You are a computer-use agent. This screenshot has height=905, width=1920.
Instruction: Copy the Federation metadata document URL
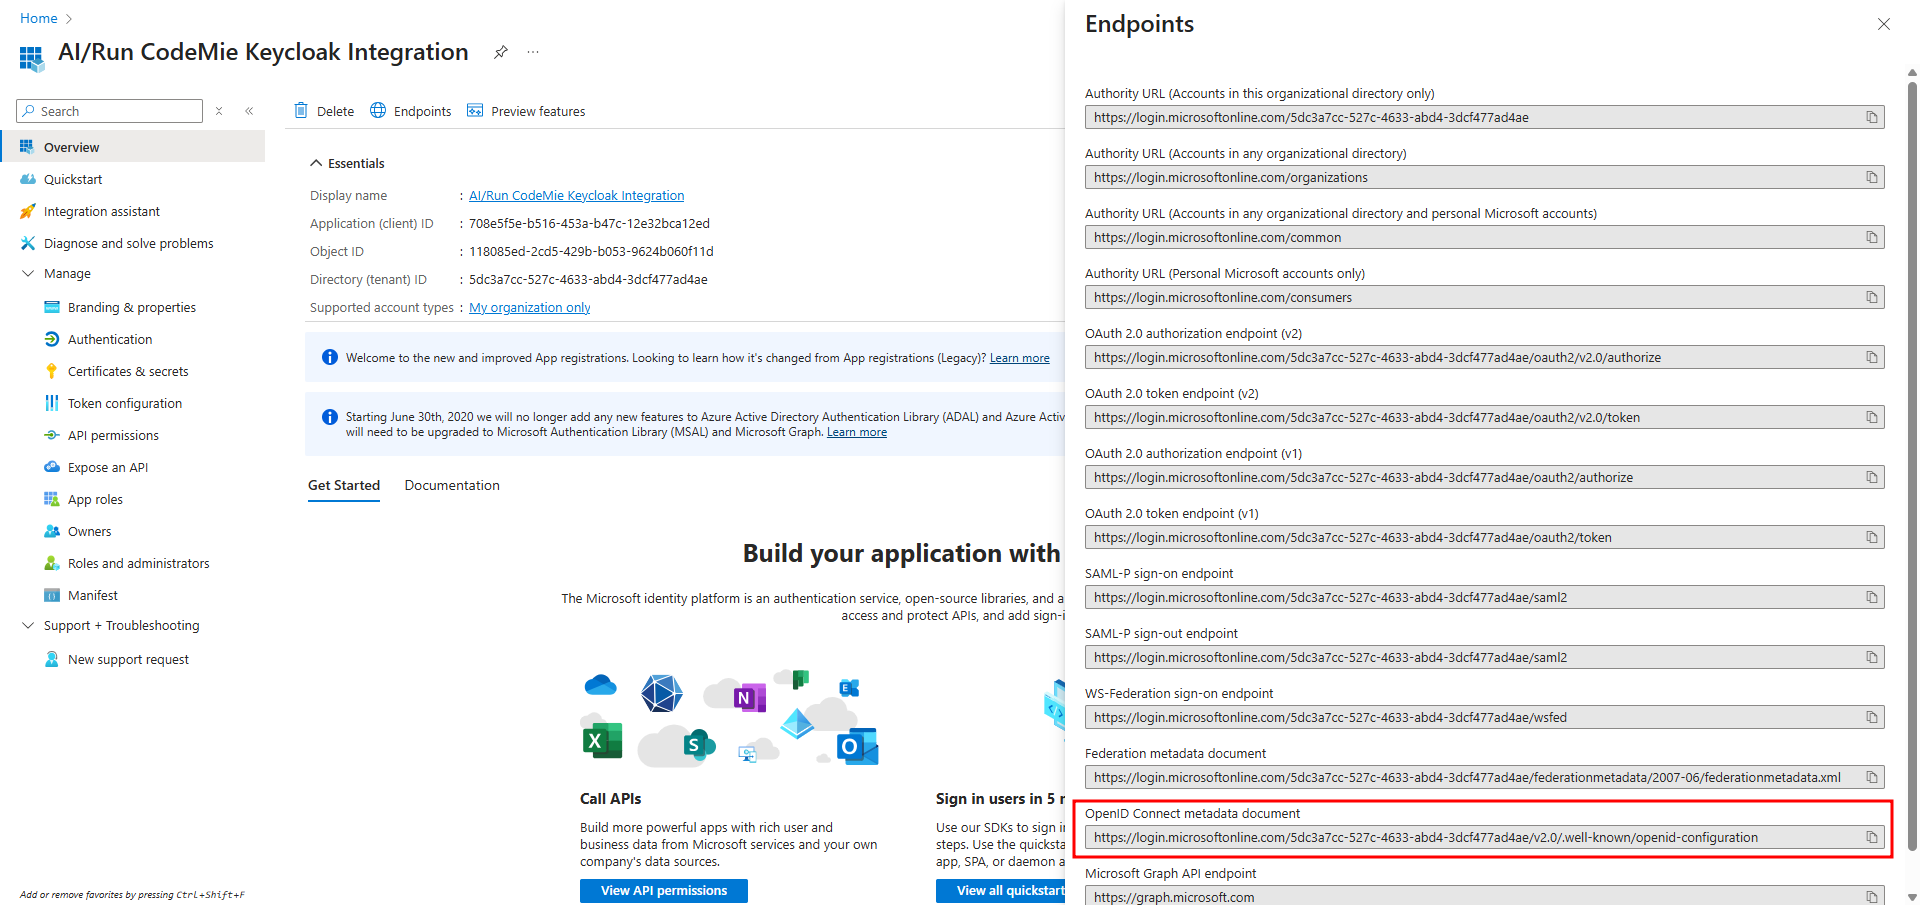click(1871, 778)
